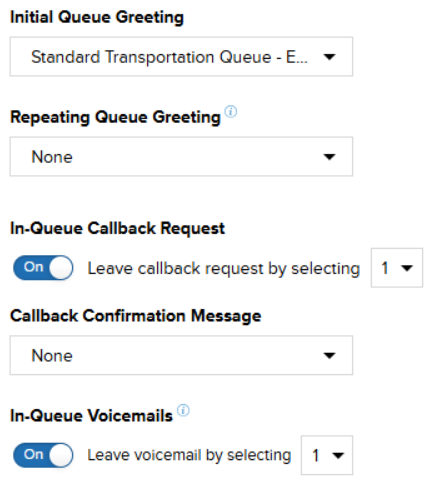The height and width of the screenshot is (487, 435).
Task: Open Standard Transportation Queue greeting dropdown
Action: click(x=181, y=57)
